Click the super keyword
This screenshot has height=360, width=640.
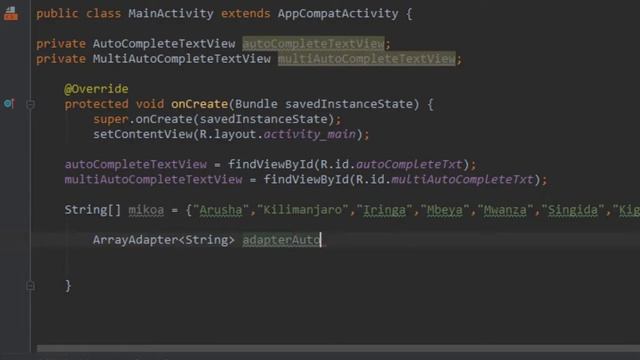pos(111,119)
